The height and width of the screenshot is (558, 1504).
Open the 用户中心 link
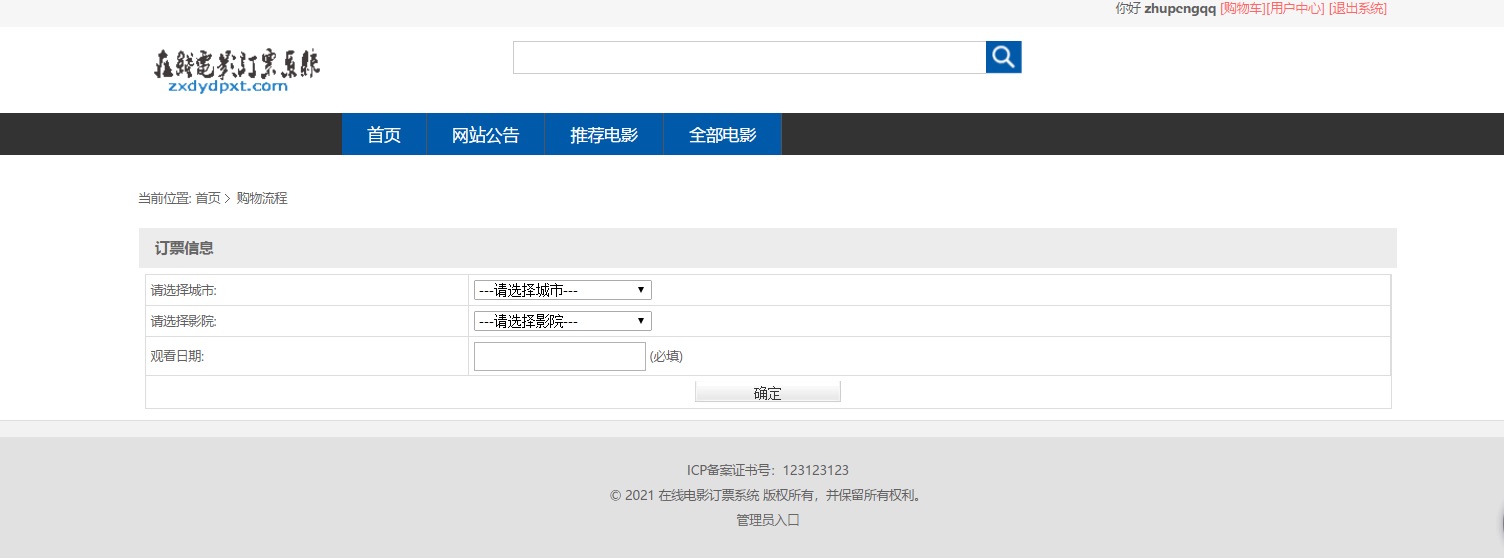(x=1295, y=8)
